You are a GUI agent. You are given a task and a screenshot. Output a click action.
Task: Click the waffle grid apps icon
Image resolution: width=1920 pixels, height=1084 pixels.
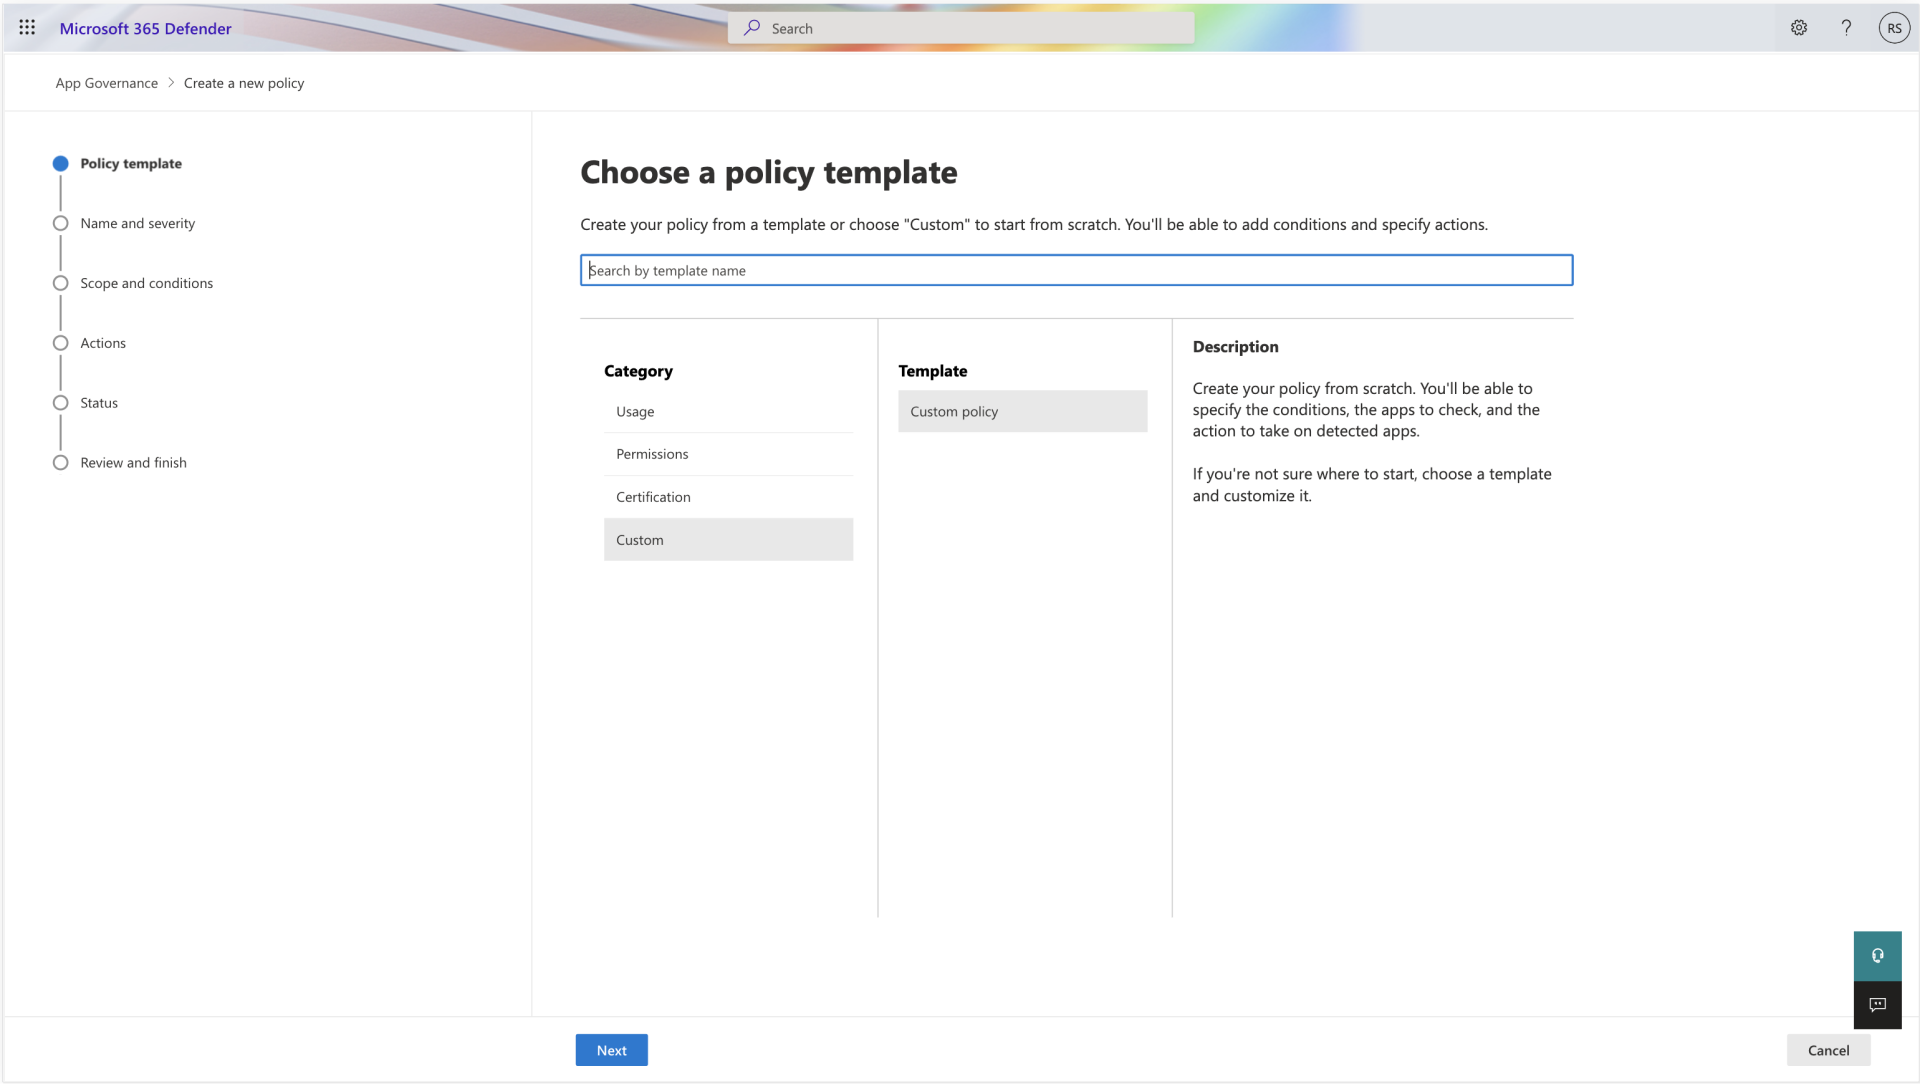(26, 26)
